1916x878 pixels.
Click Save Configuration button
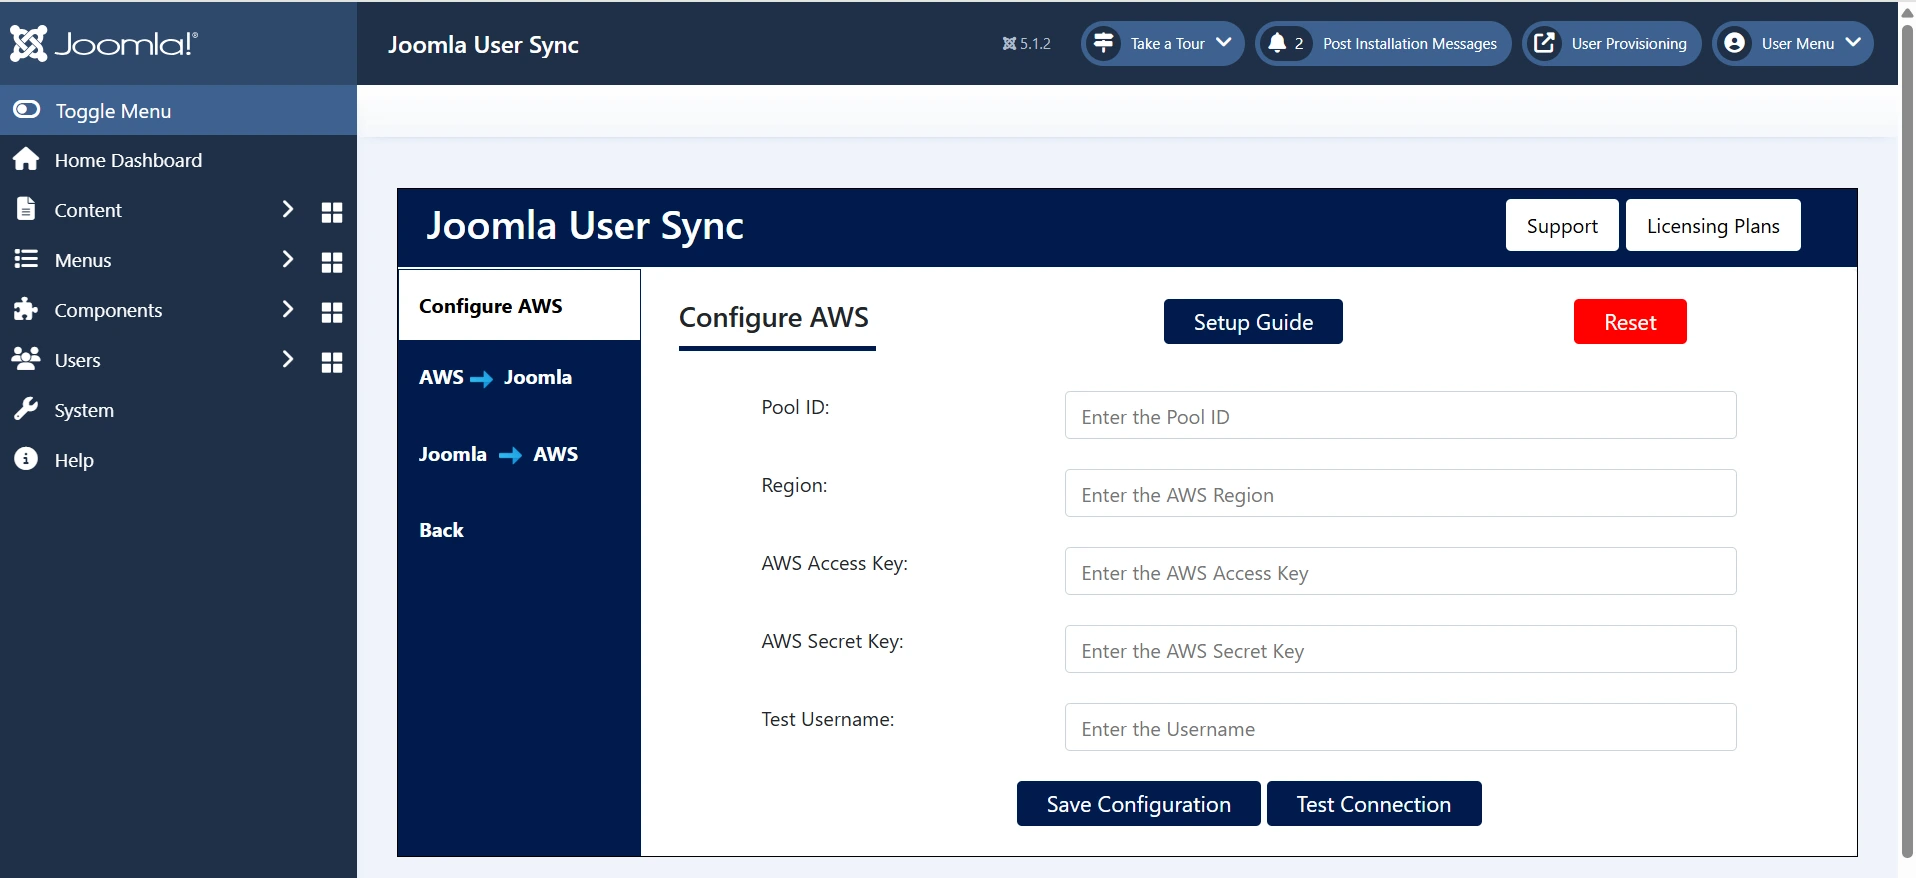pos(1138,803)
